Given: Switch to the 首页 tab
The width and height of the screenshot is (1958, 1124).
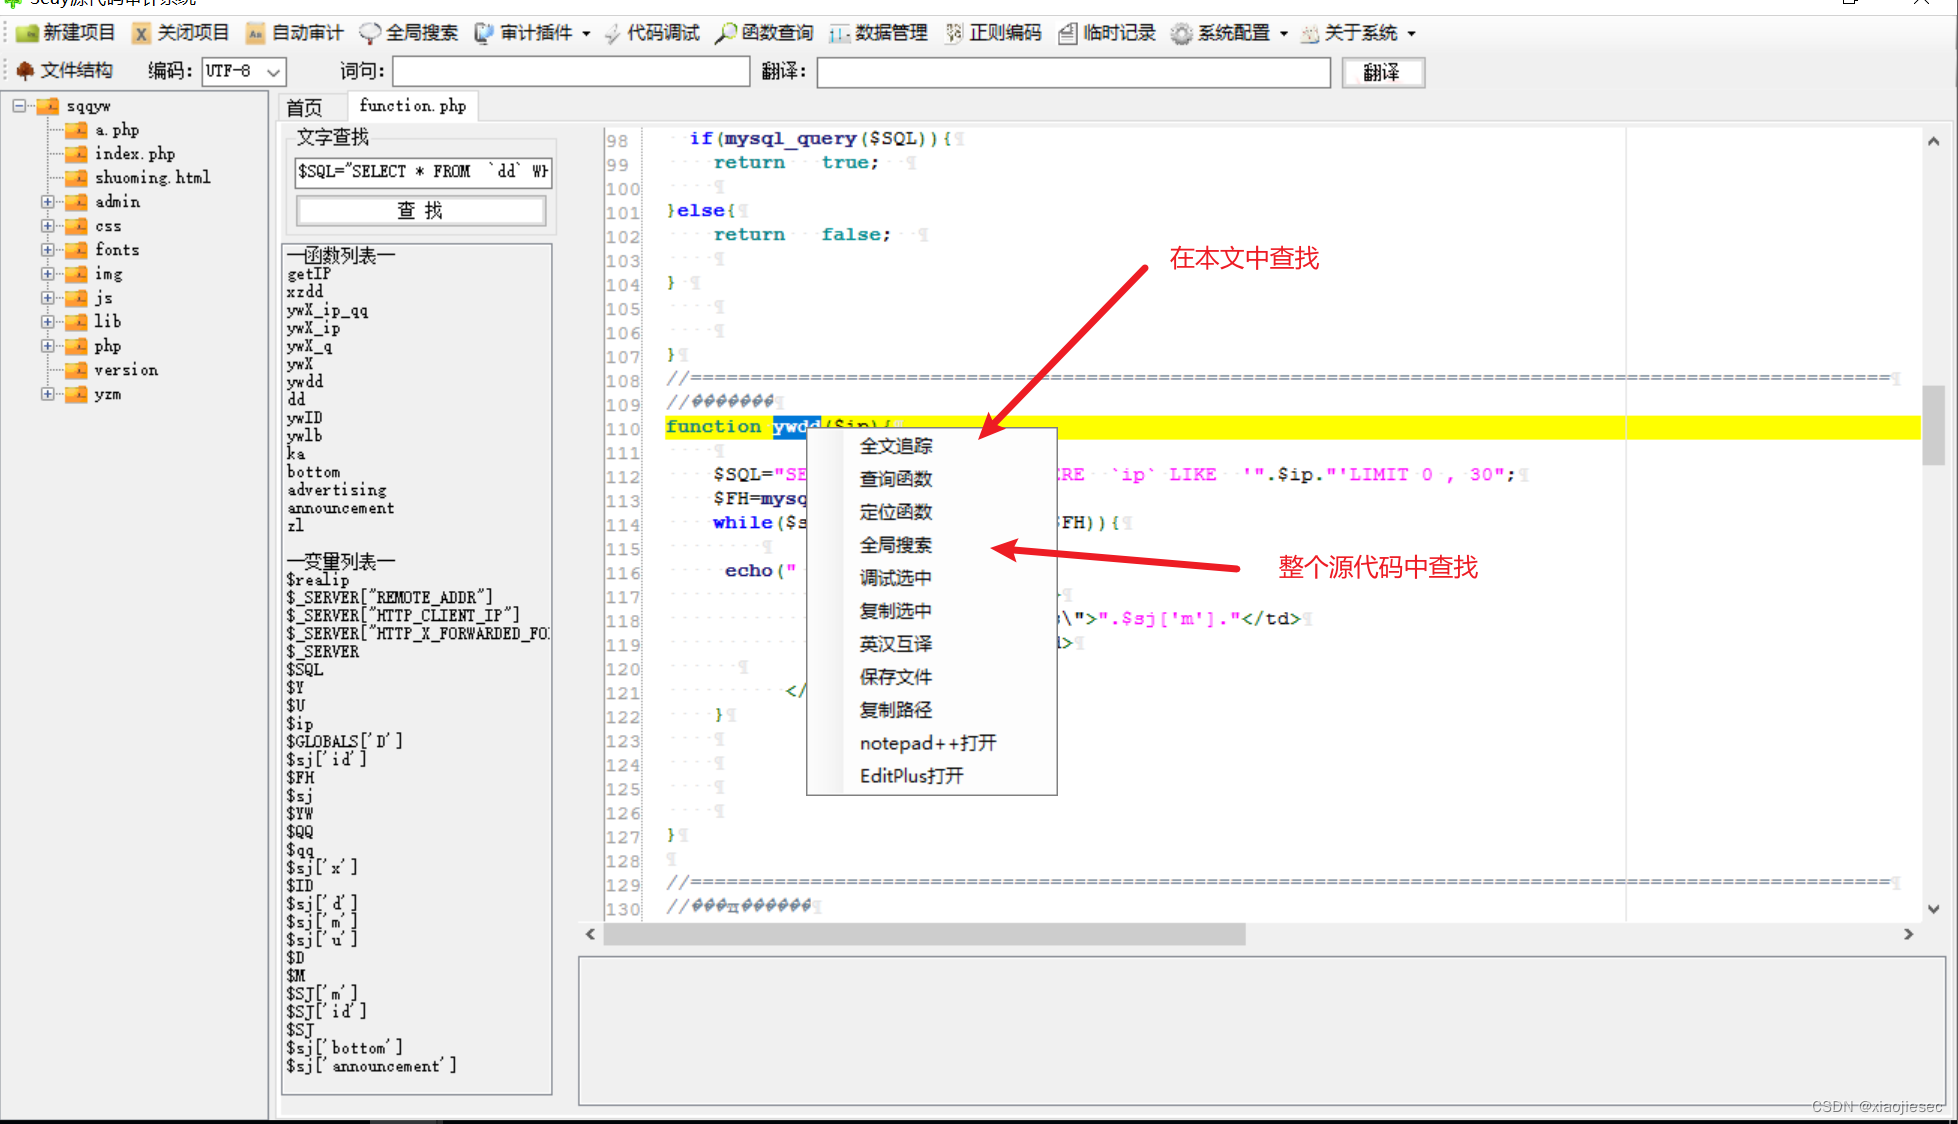Looking at the screenshot, I should coord(303,106).
